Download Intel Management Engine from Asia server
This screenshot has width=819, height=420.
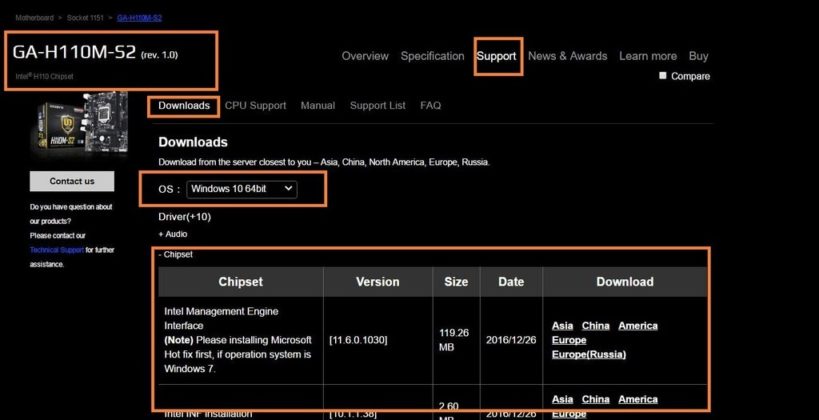[562, 326]
